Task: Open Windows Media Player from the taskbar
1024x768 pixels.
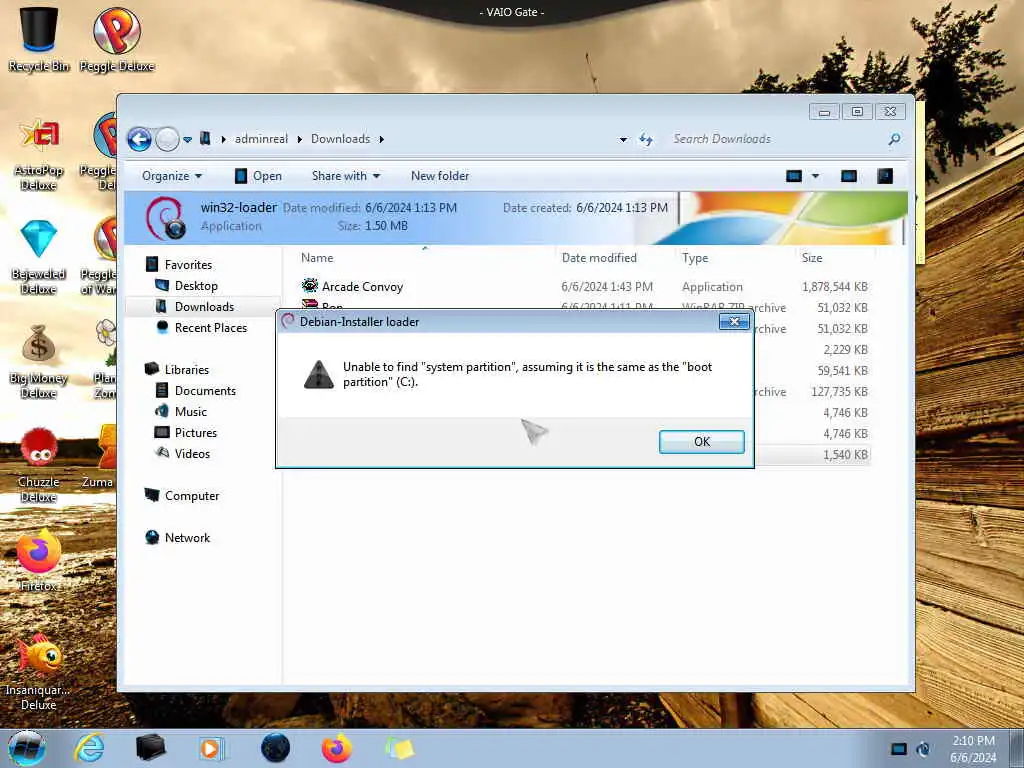Action: [x=211, y=748]
